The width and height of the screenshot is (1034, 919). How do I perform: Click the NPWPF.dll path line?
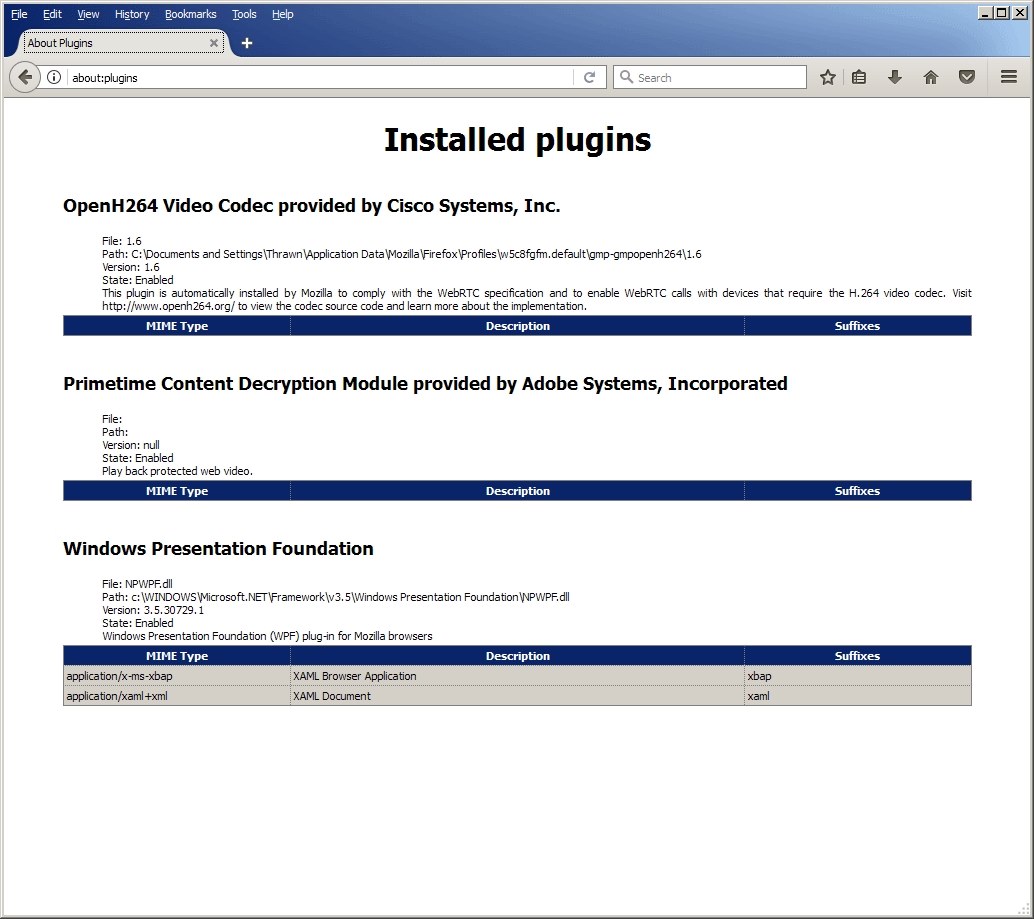(336, 597)
